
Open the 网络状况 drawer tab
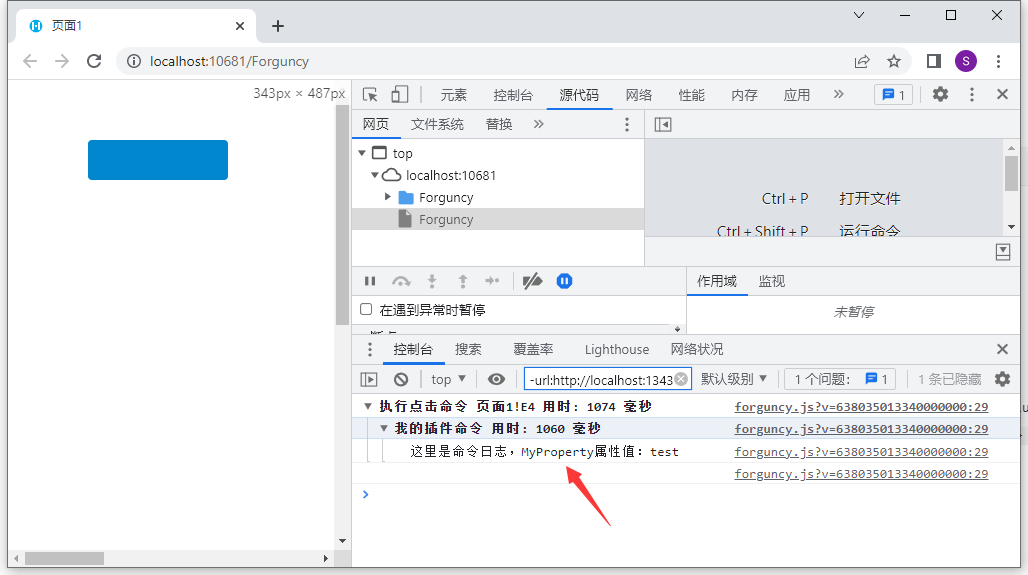coord(697,349)
